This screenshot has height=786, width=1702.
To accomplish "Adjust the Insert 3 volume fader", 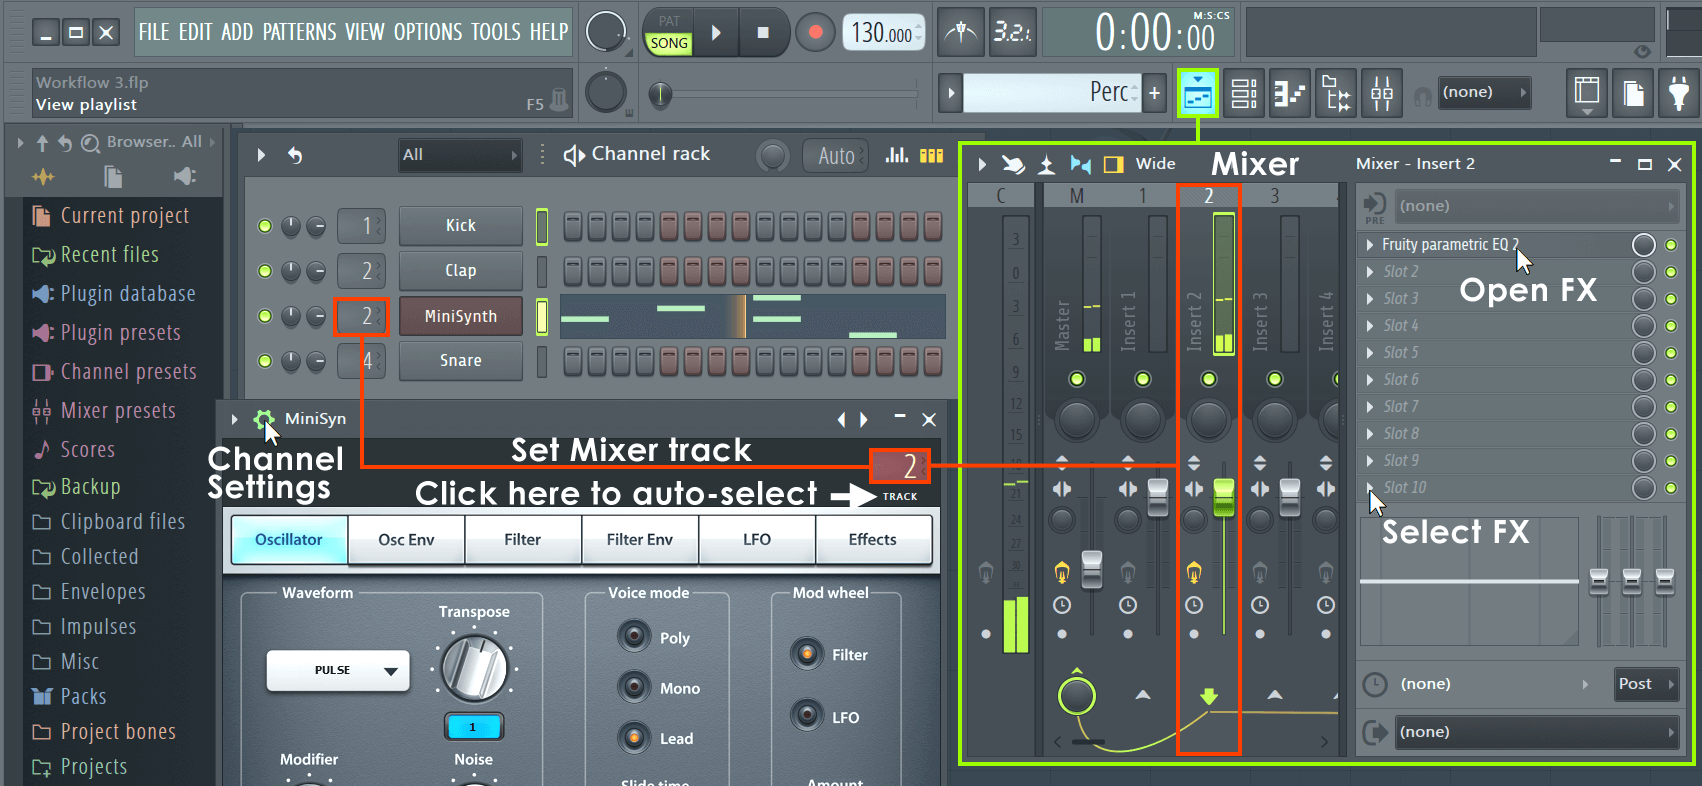I will pyautogui.click(x=1290, y=497).
